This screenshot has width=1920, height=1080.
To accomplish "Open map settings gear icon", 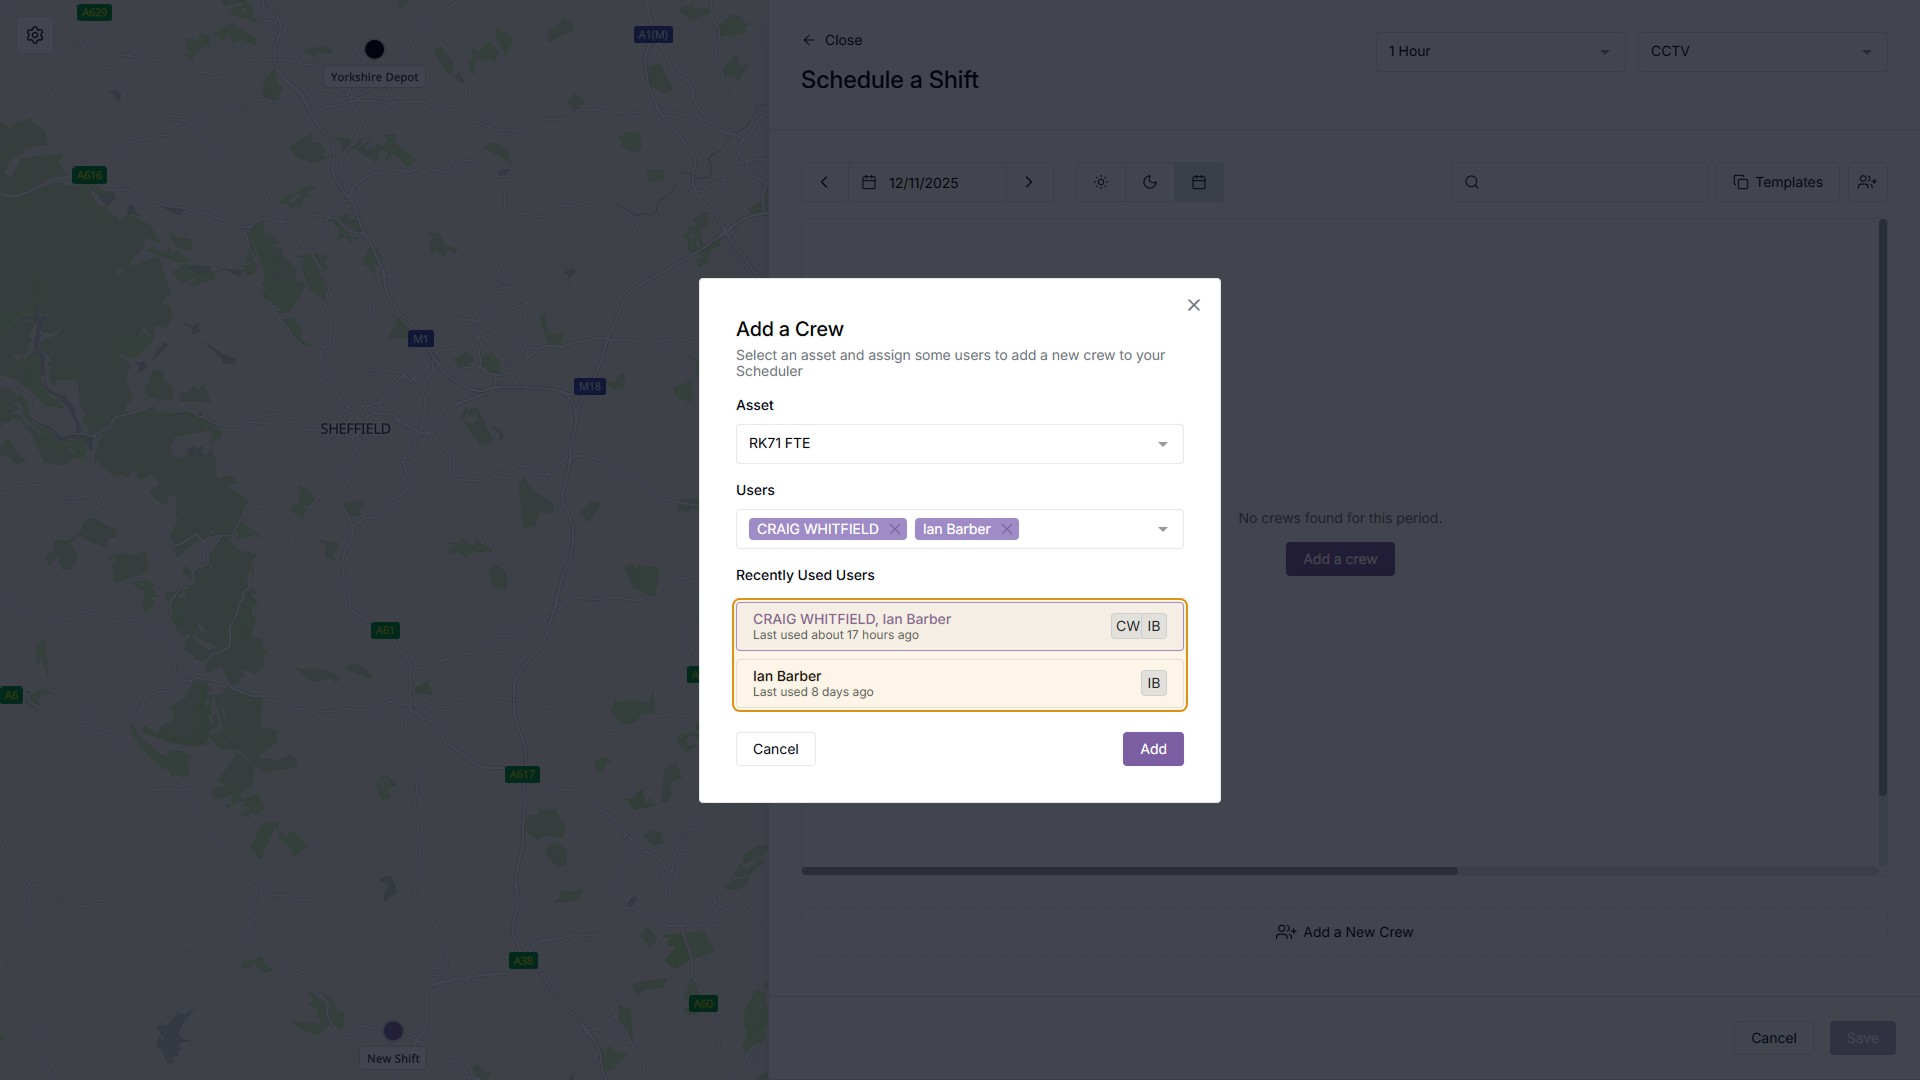I will pyautogui.click(x=35, y=35).
